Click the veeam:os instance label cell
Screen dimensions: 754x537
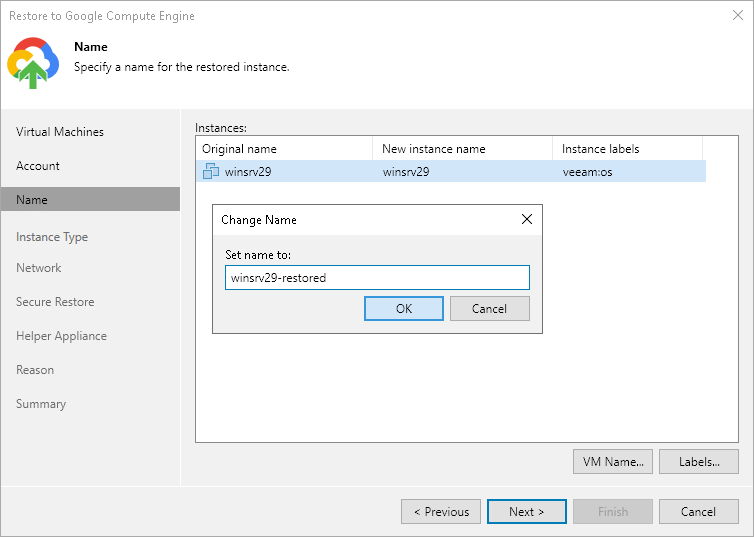pos(587,172)
